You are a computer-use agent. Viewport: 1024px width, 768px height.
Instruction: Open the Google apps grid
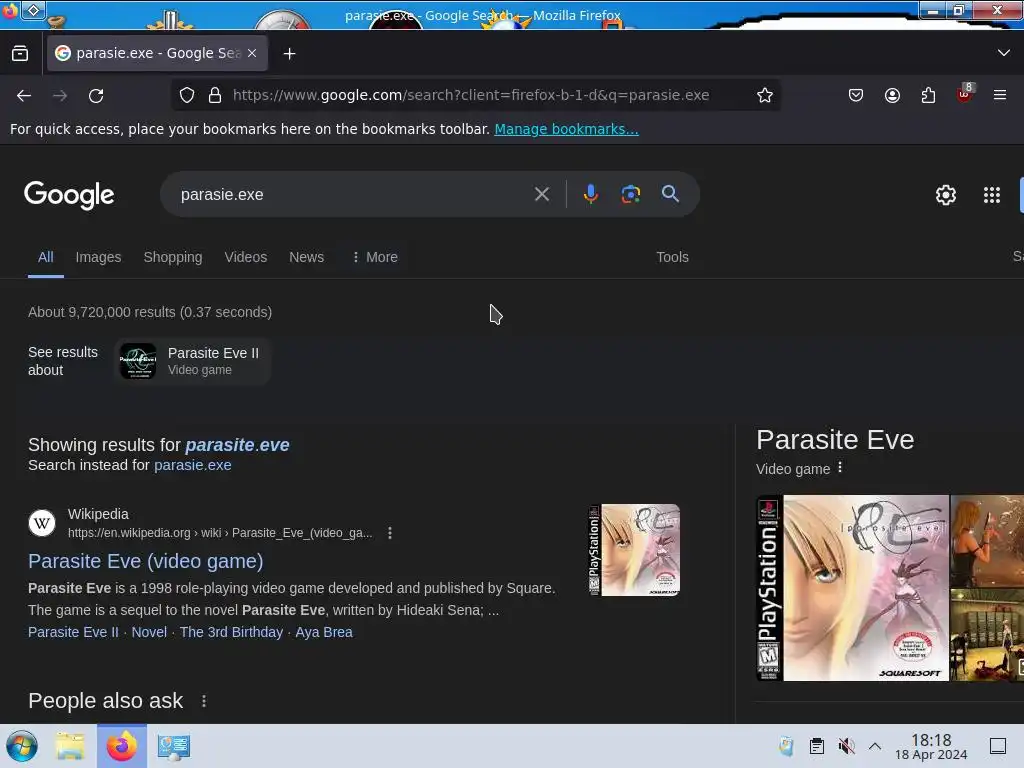991,195
